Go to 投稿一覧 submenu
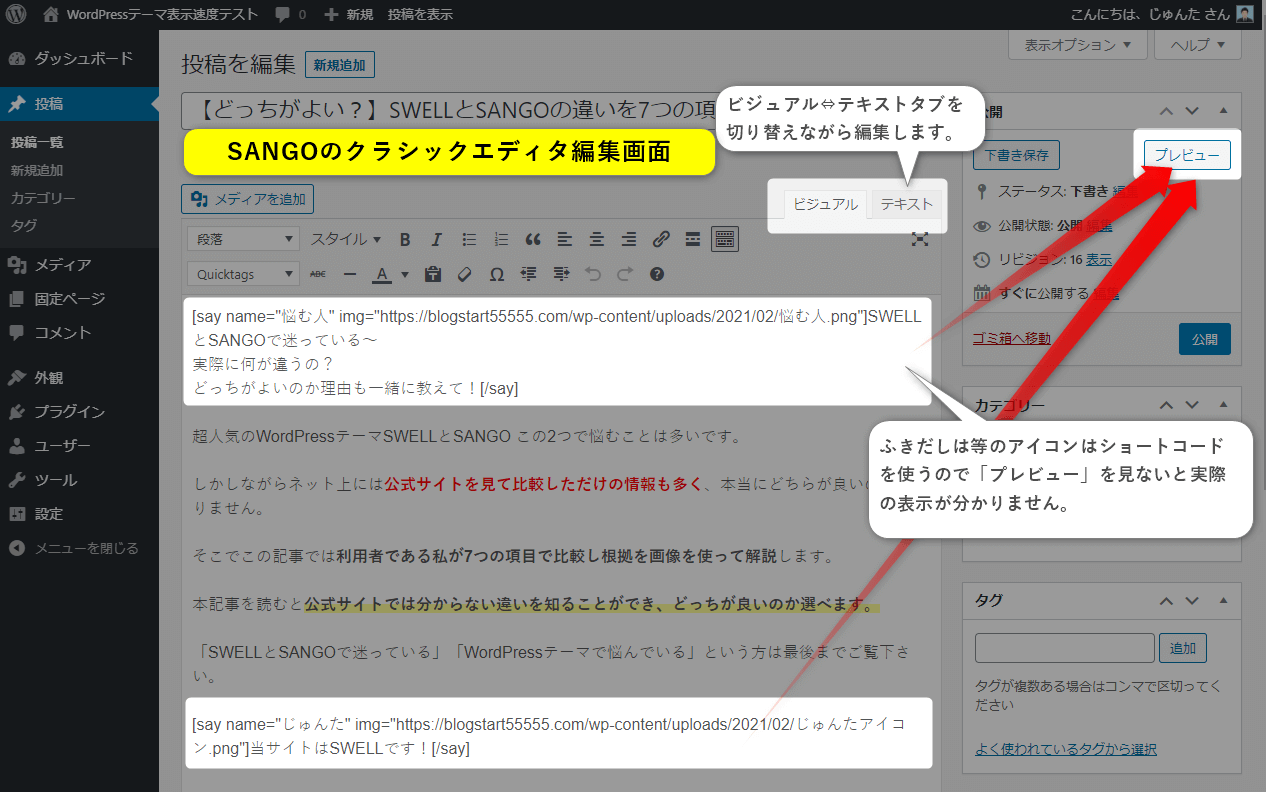This screenshot has width=1266, height=792. pyautogui.click(x=37, y=142)
